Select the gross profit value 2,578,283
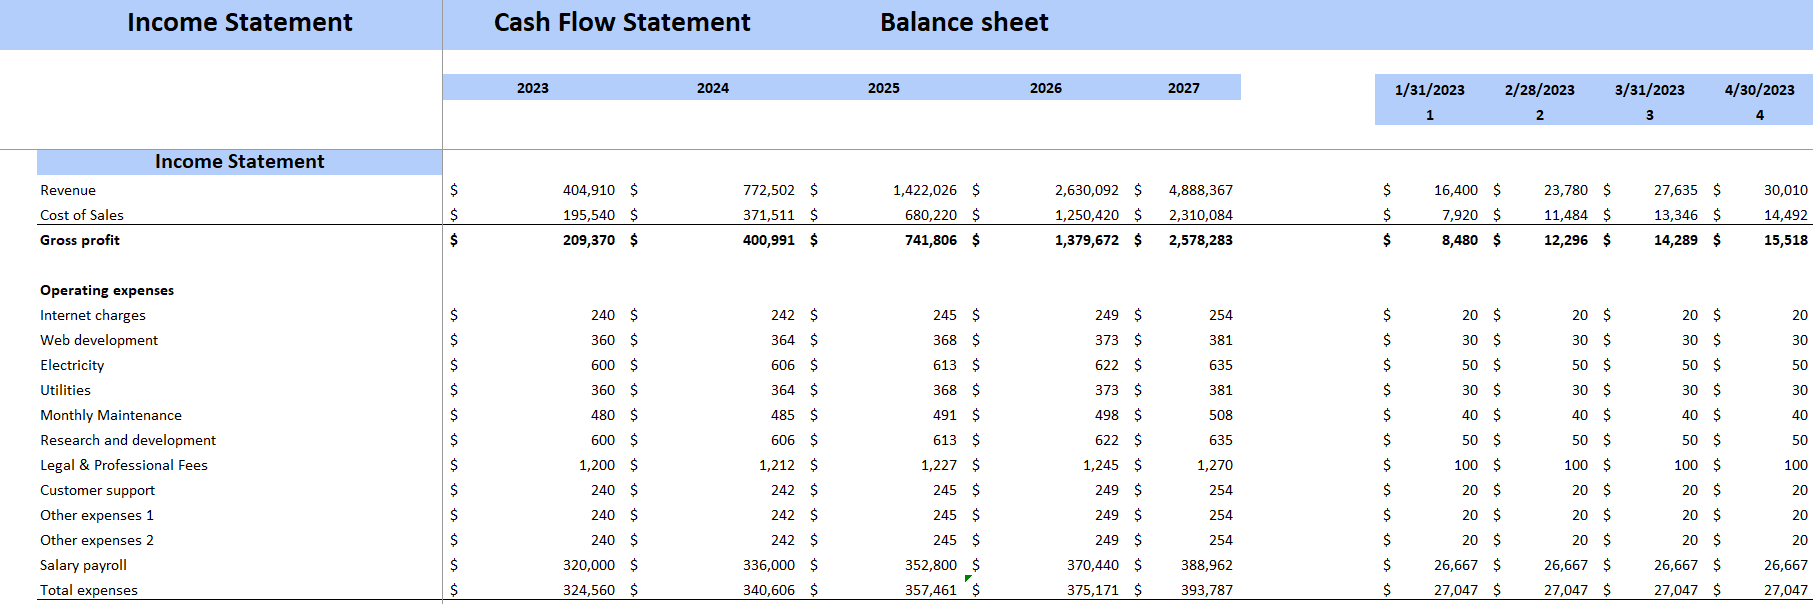 click(x=1201, y=240)
